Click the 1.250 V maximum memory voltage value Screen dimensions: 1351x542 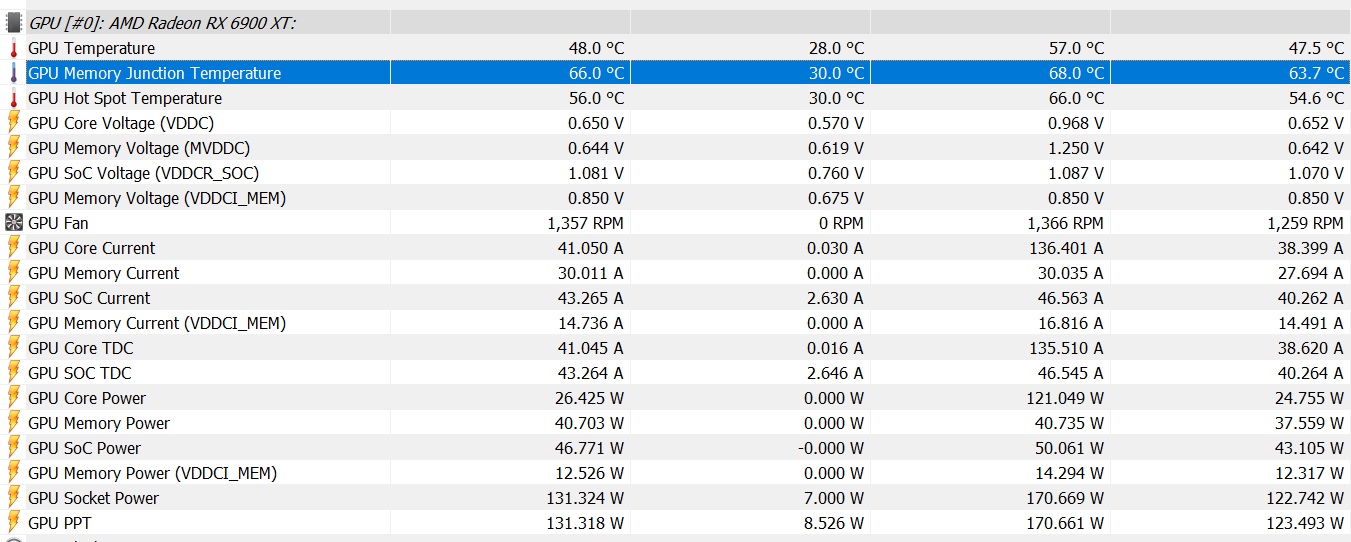[x=1076, y=148]
